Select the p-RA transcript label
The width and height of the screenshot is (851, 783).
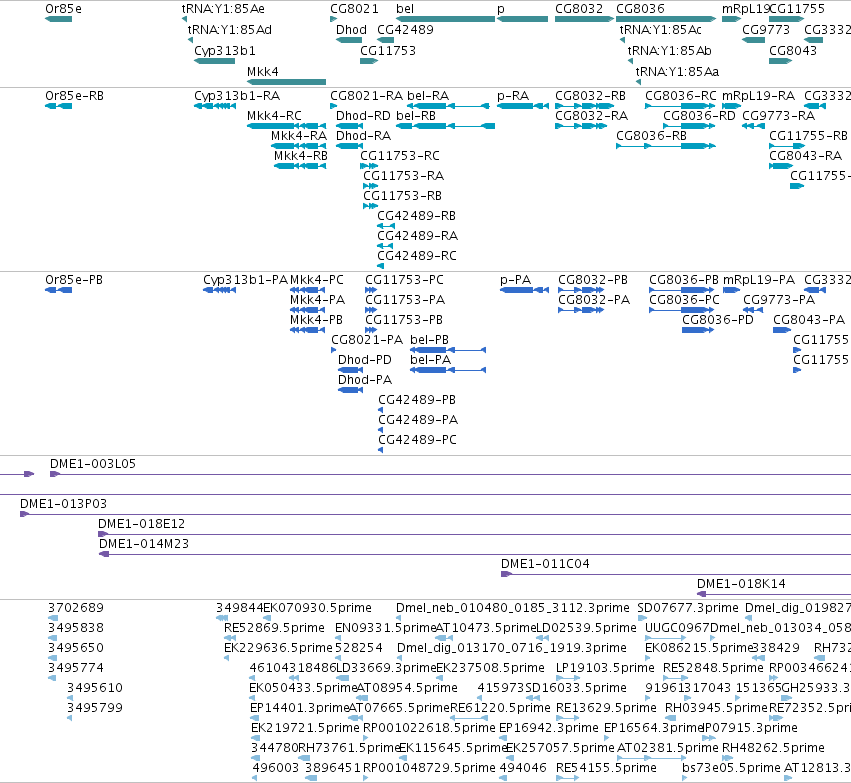tap(513, 96)
